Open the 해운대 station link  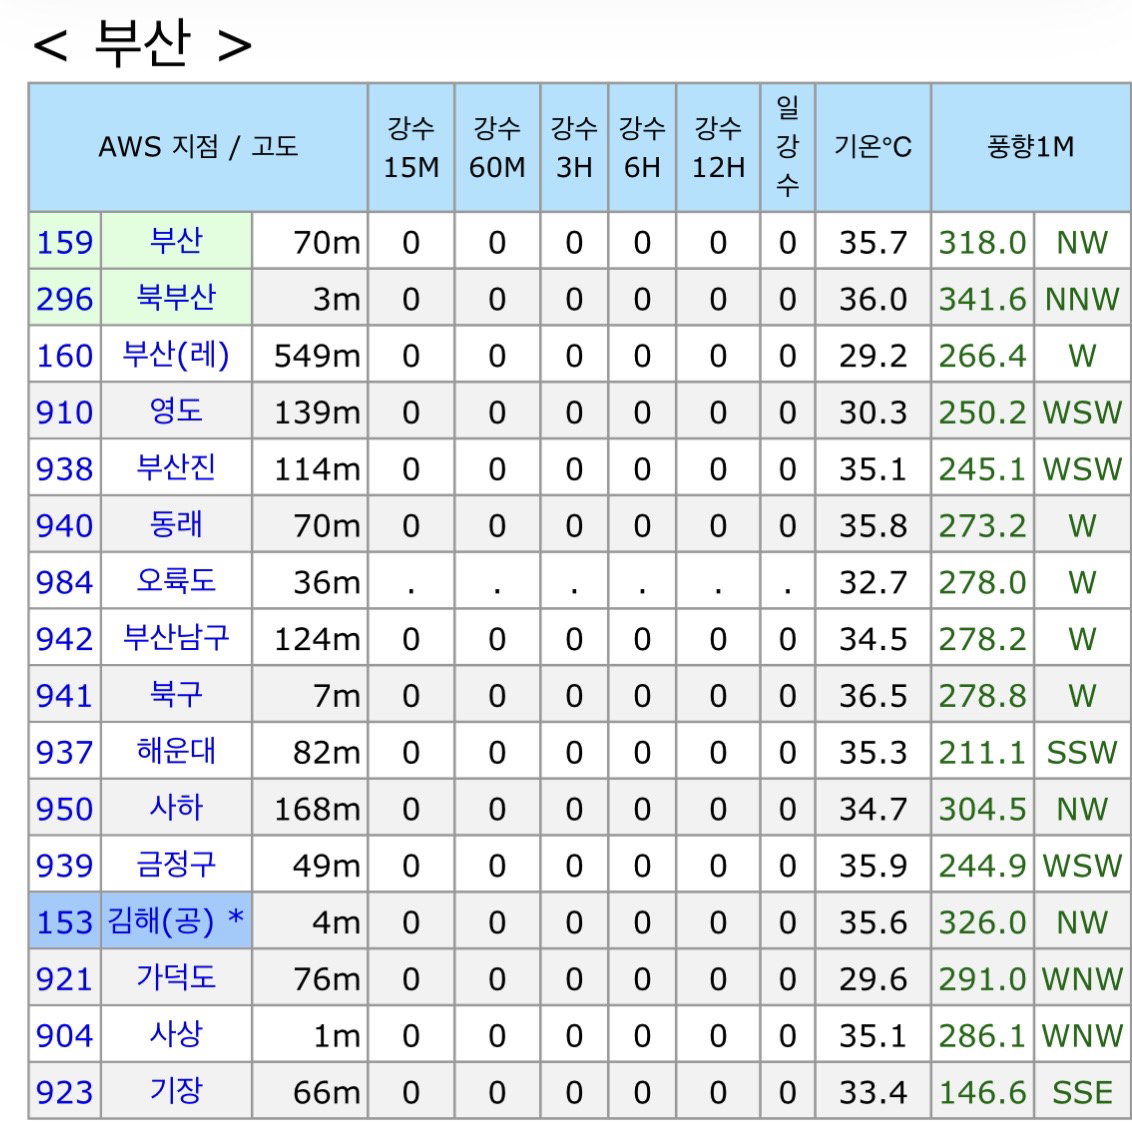point(176,751)
